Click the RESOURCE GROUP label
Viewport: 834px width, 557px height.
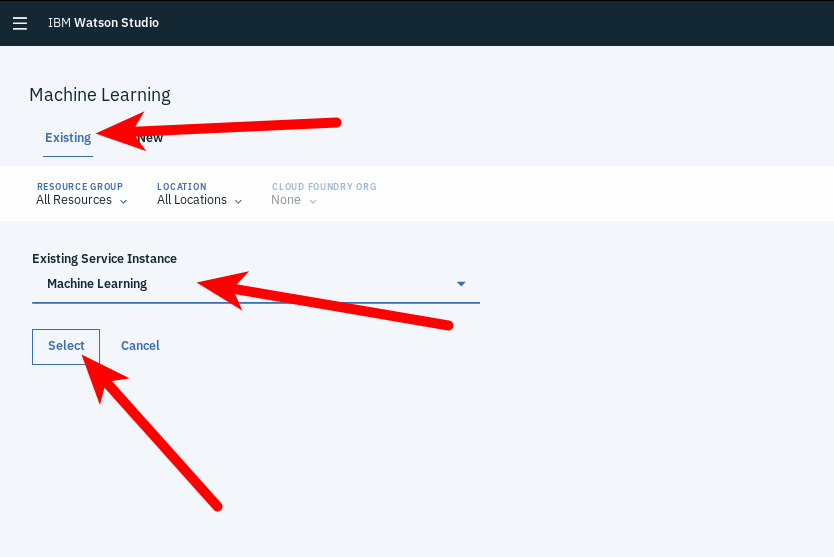tap(80, 187)
